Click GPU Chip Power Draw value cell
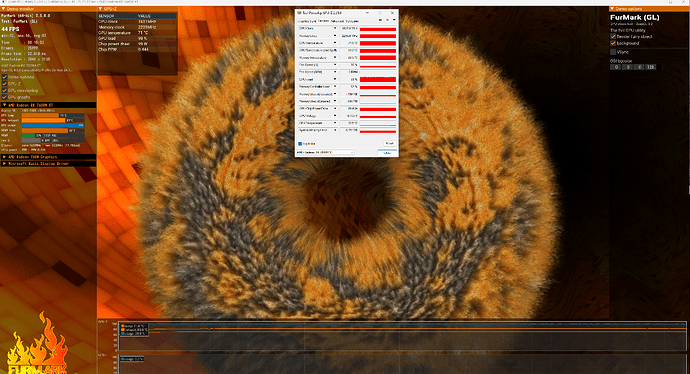The image size is (690, 374). point(349,108)
